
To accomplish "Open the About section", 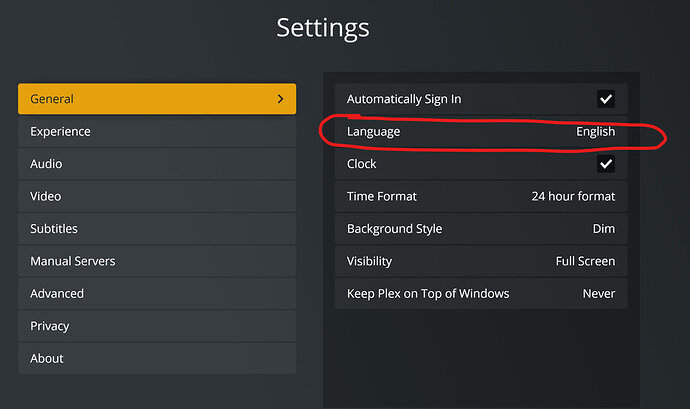I will 156,358.
